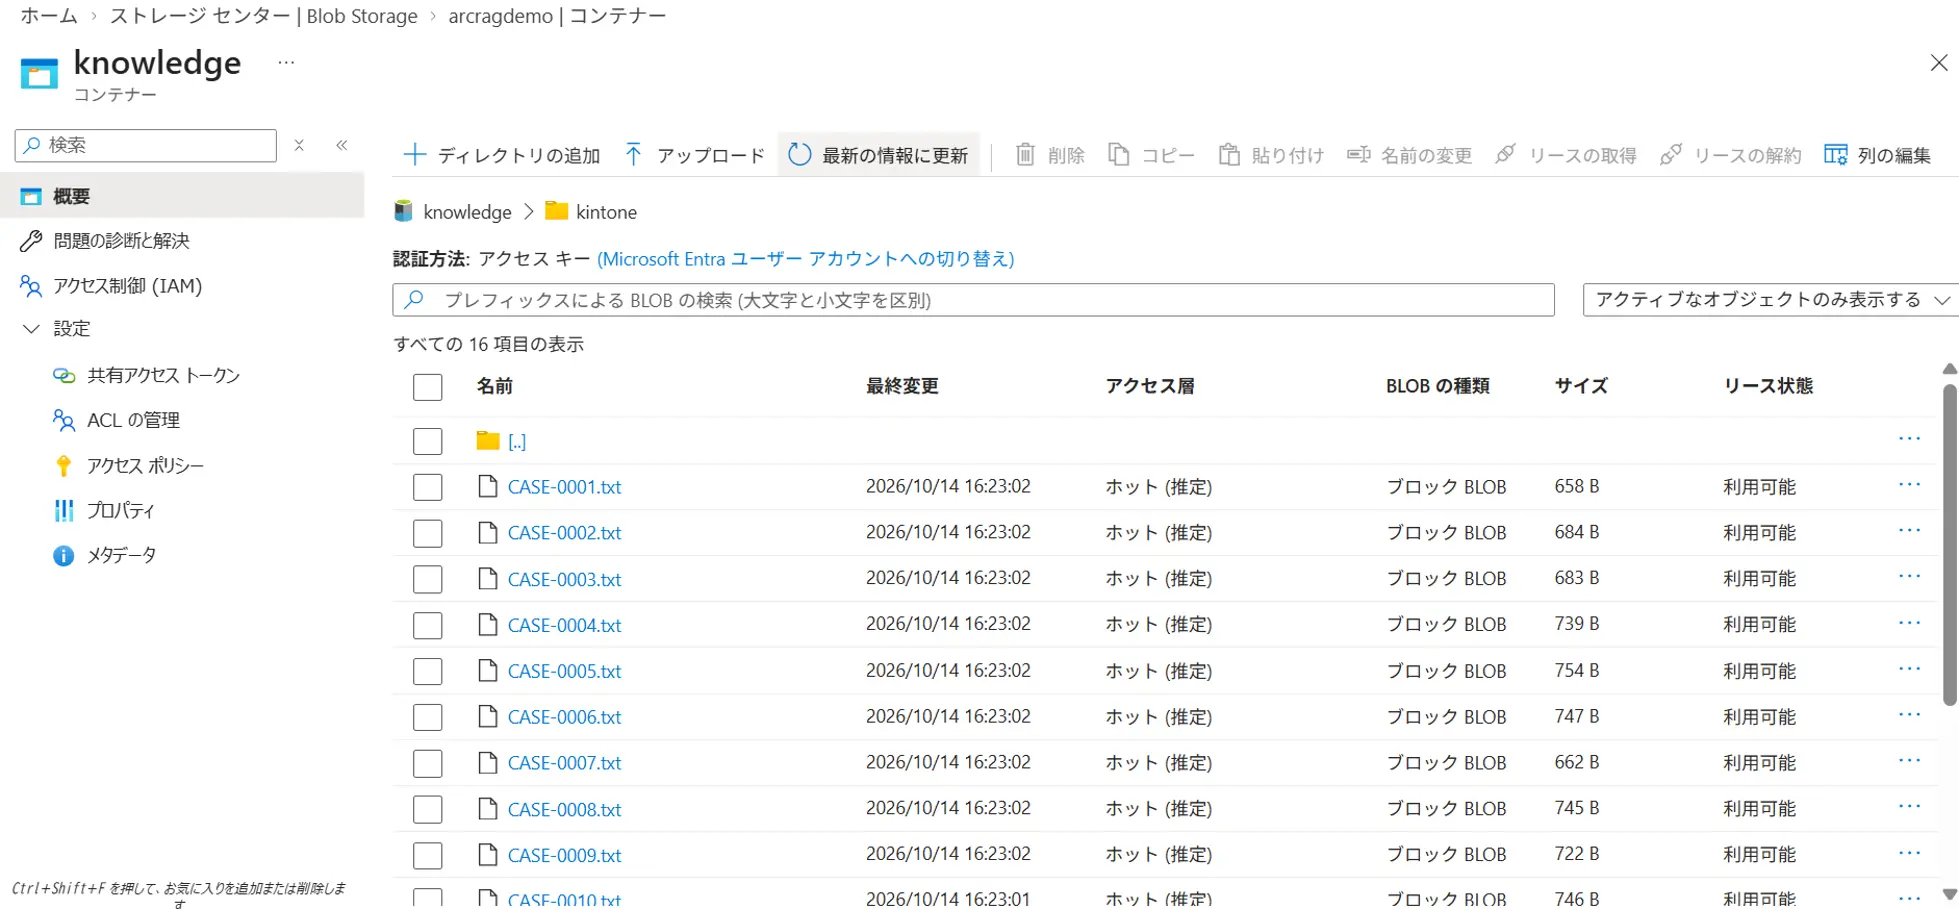Focus the プレフィックスによる BLOB の検索 field
Viewport: 1959px width, 909px height.
[973, 300]
